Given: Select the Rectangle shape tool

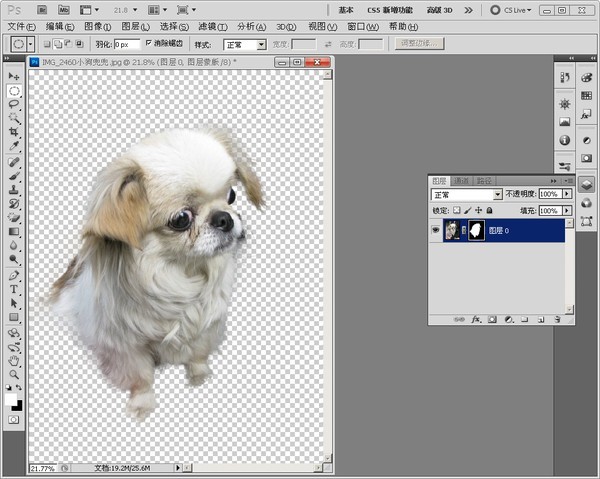Looking at the screenshot, I should 14,317.
